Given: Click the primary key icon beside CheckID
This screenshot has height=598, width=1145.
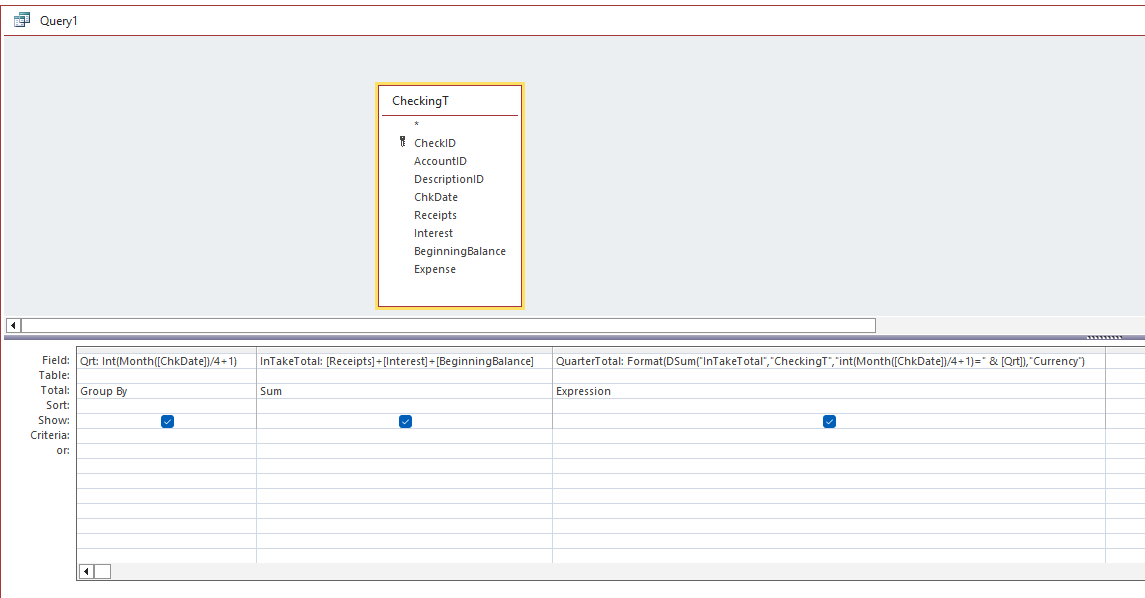Looking at the screenshot, I should pyautogui.click(x=401, y=142).
